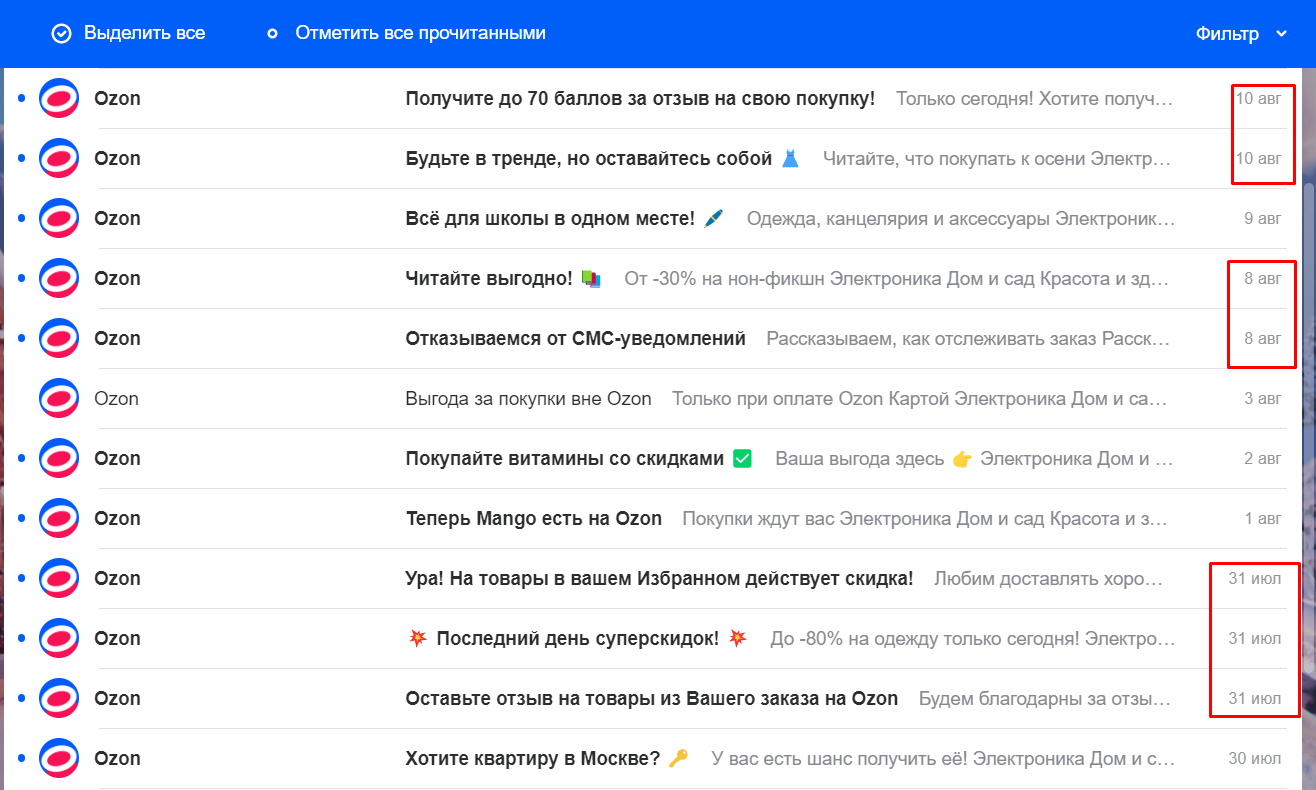Open 'Оставьте отзыв на товары из Вашего заказа' subject
This screenshot has width=1316, height=790.
coord(652,698)
